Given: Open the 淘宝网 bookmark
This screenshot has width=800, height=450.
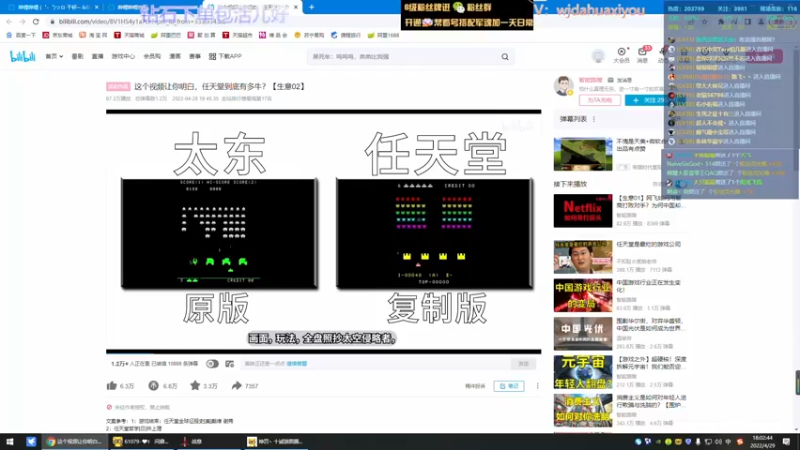Looking at the screenshot, I should [x=93, y=35].
